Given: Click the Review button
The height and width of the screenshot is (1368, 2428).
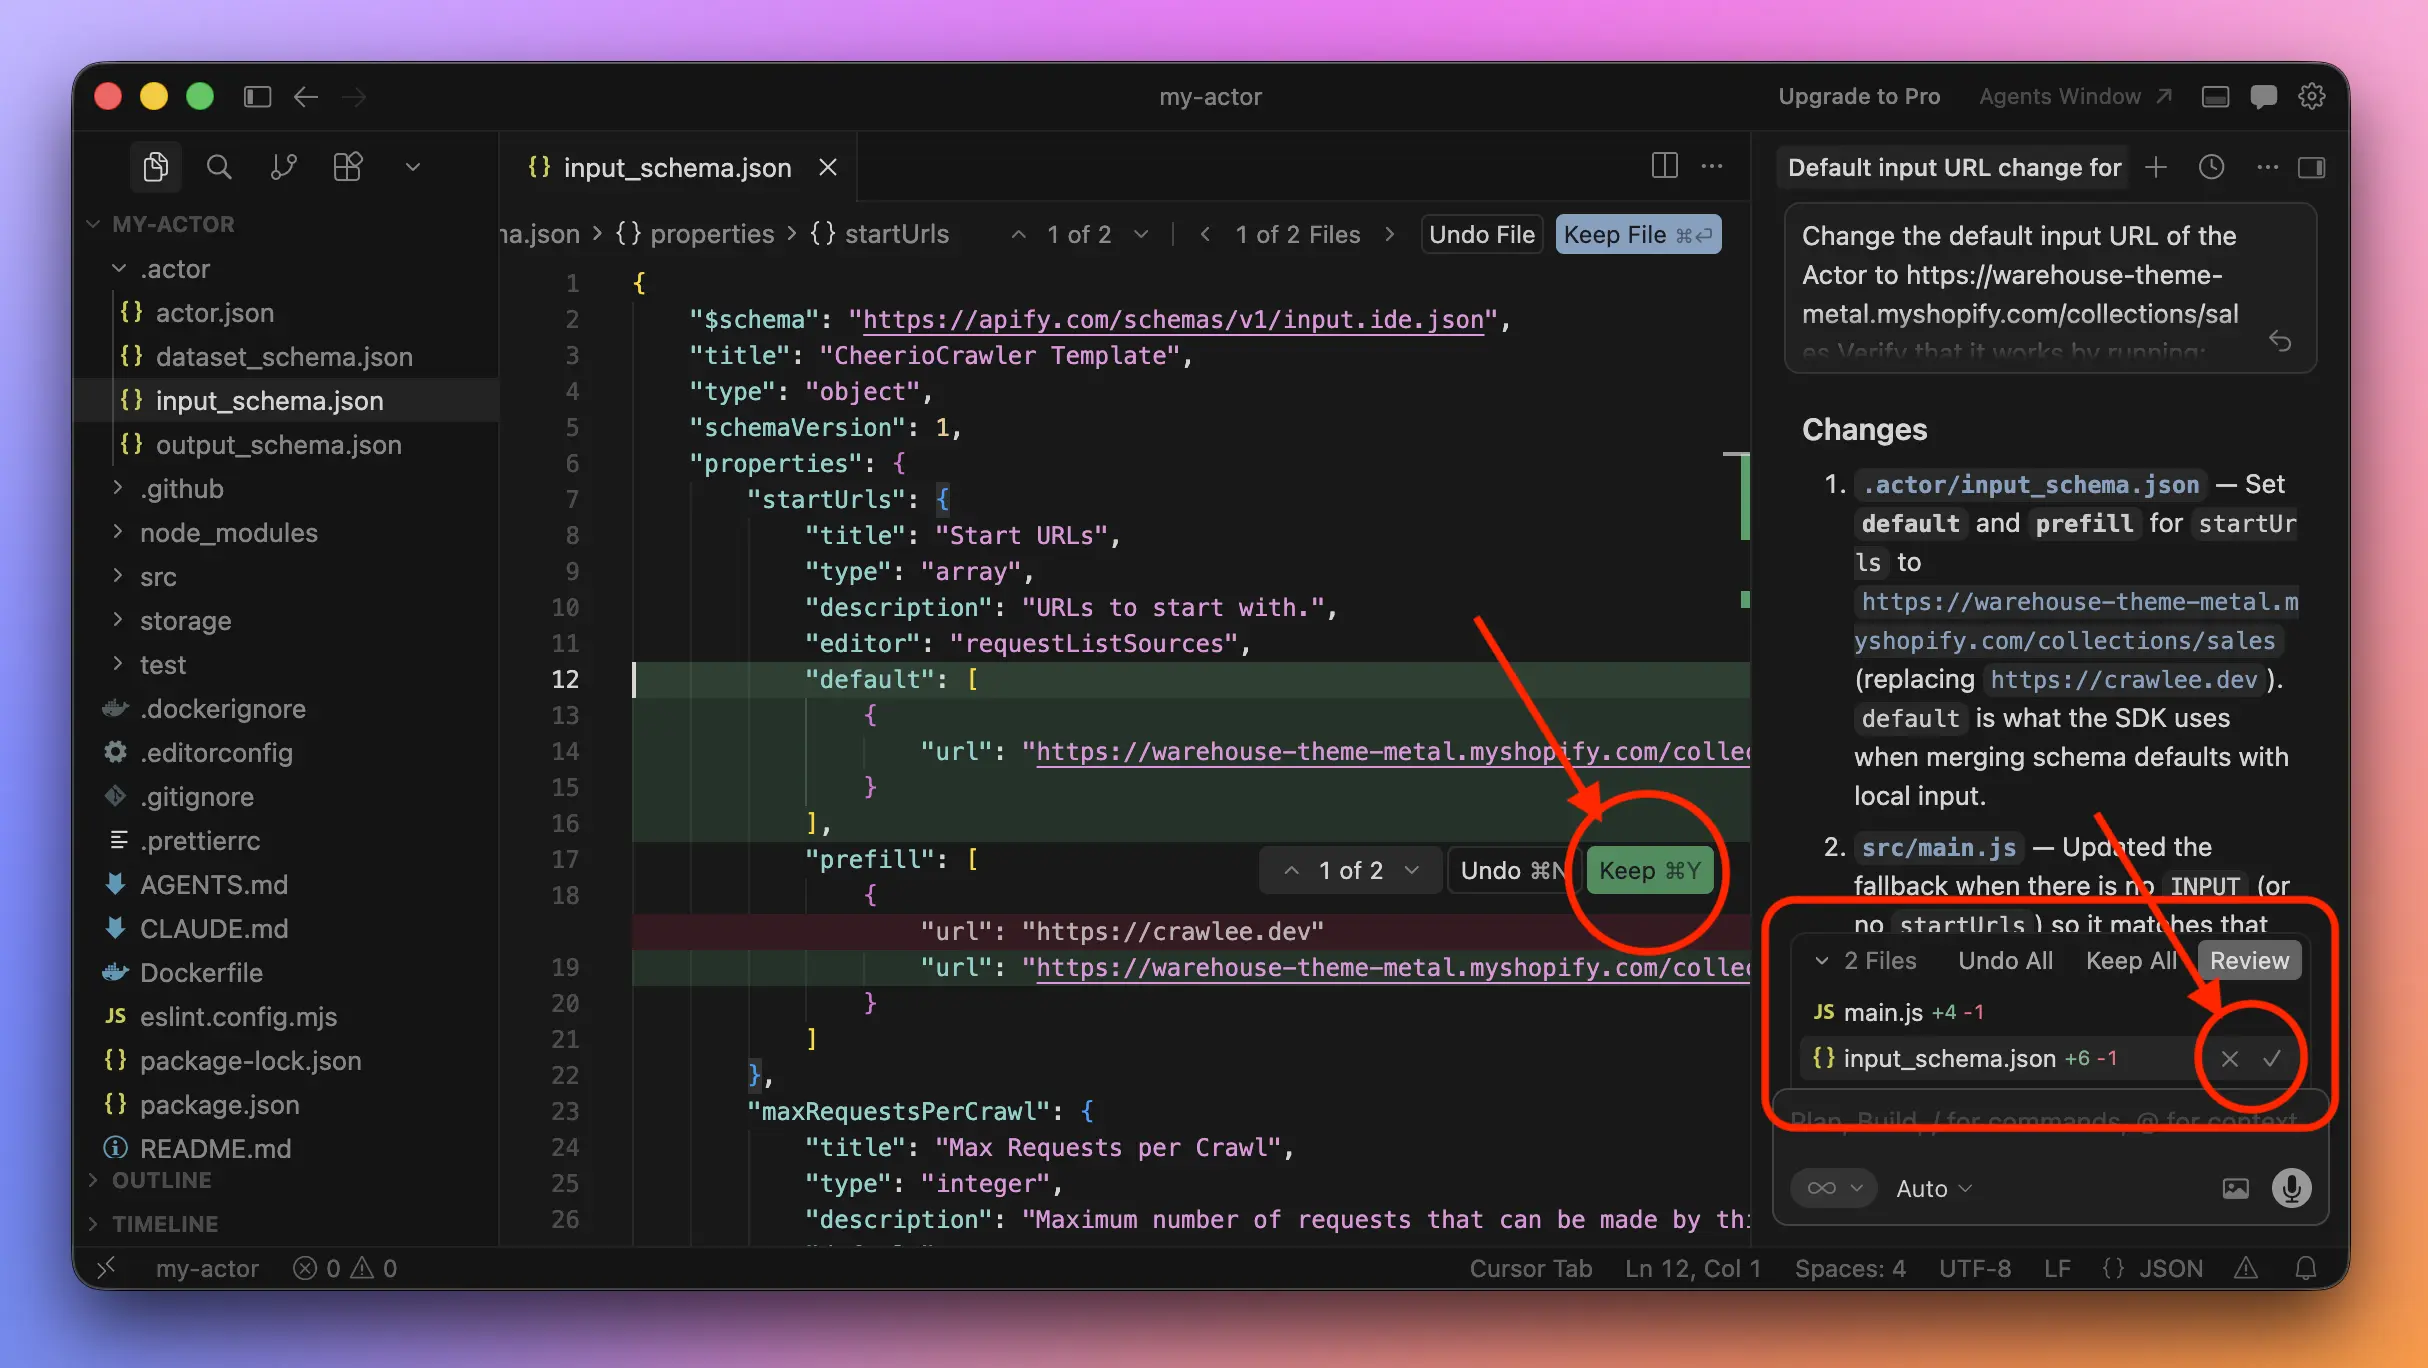Looking at the screenshot, I should tap(2249, 961).
